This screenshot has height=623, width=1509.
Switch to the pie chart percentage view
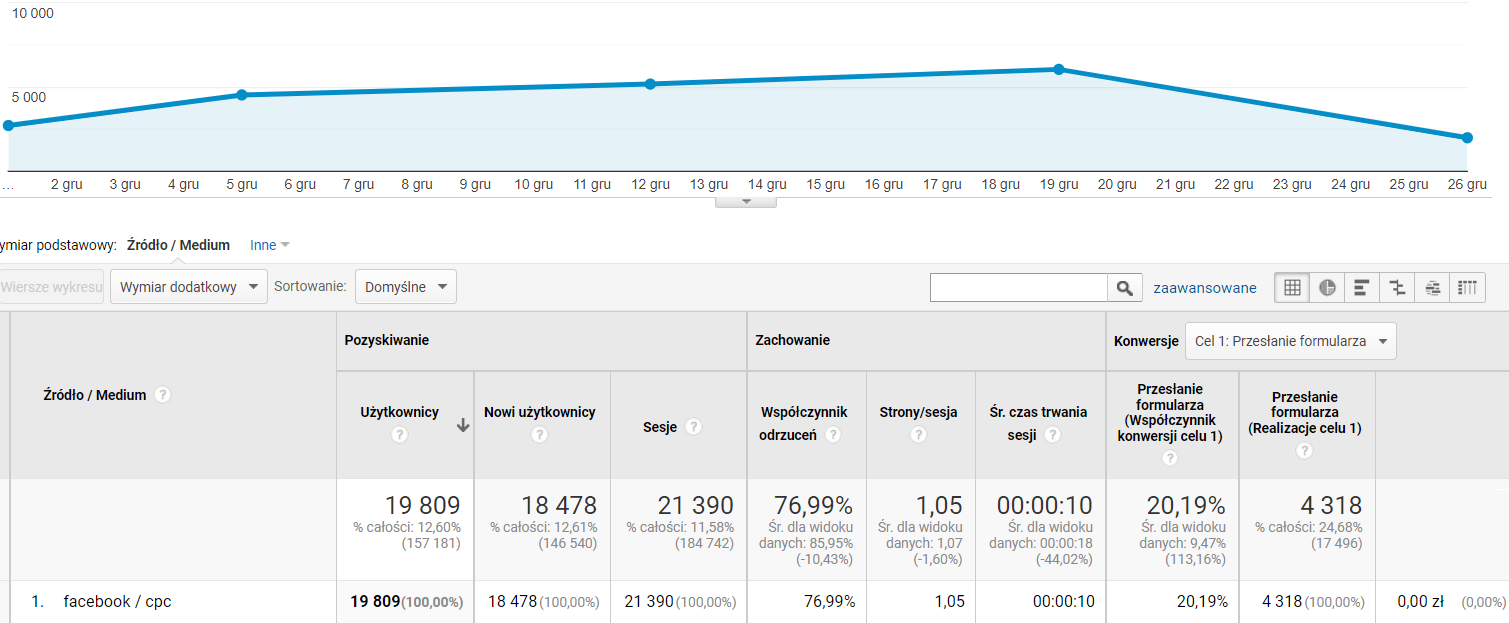tap(1327, 288)
